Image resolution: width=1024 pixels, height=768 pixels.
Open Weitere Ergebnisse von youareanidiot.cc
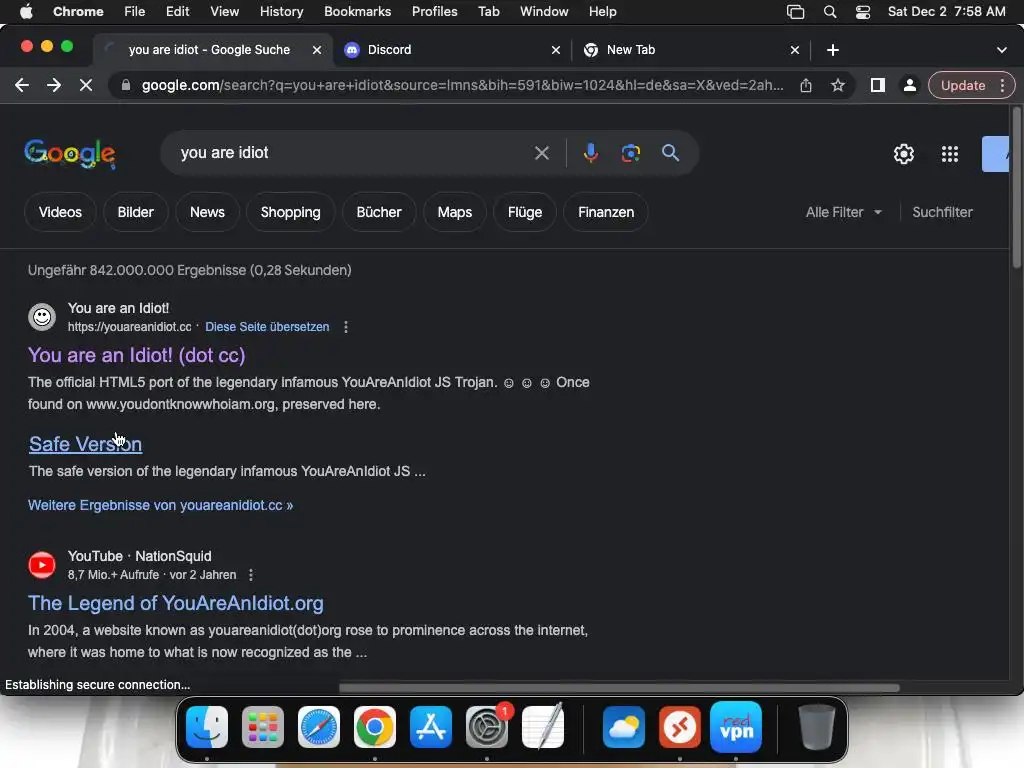[161, 505]
